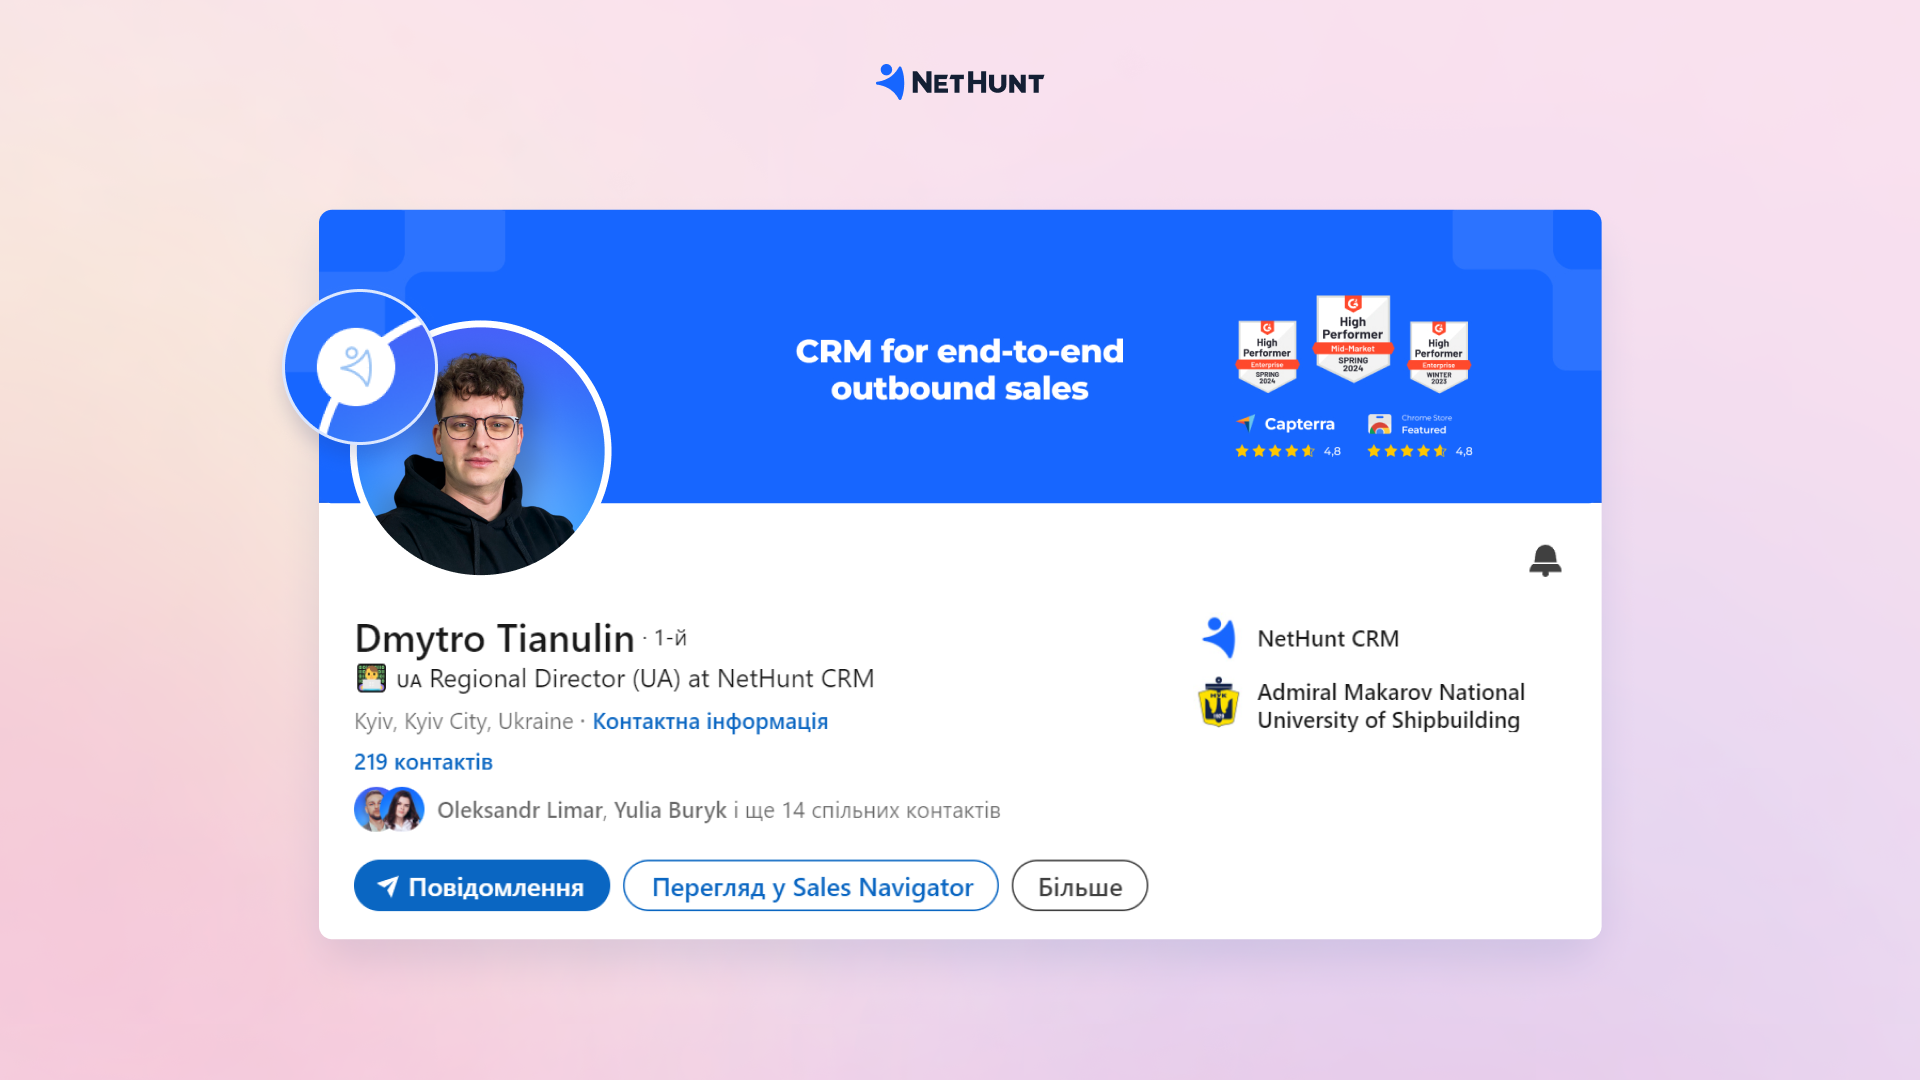Open Перегляд у Sales Navigator
The image size is (1920, 1080).
(x=811, y=886)
